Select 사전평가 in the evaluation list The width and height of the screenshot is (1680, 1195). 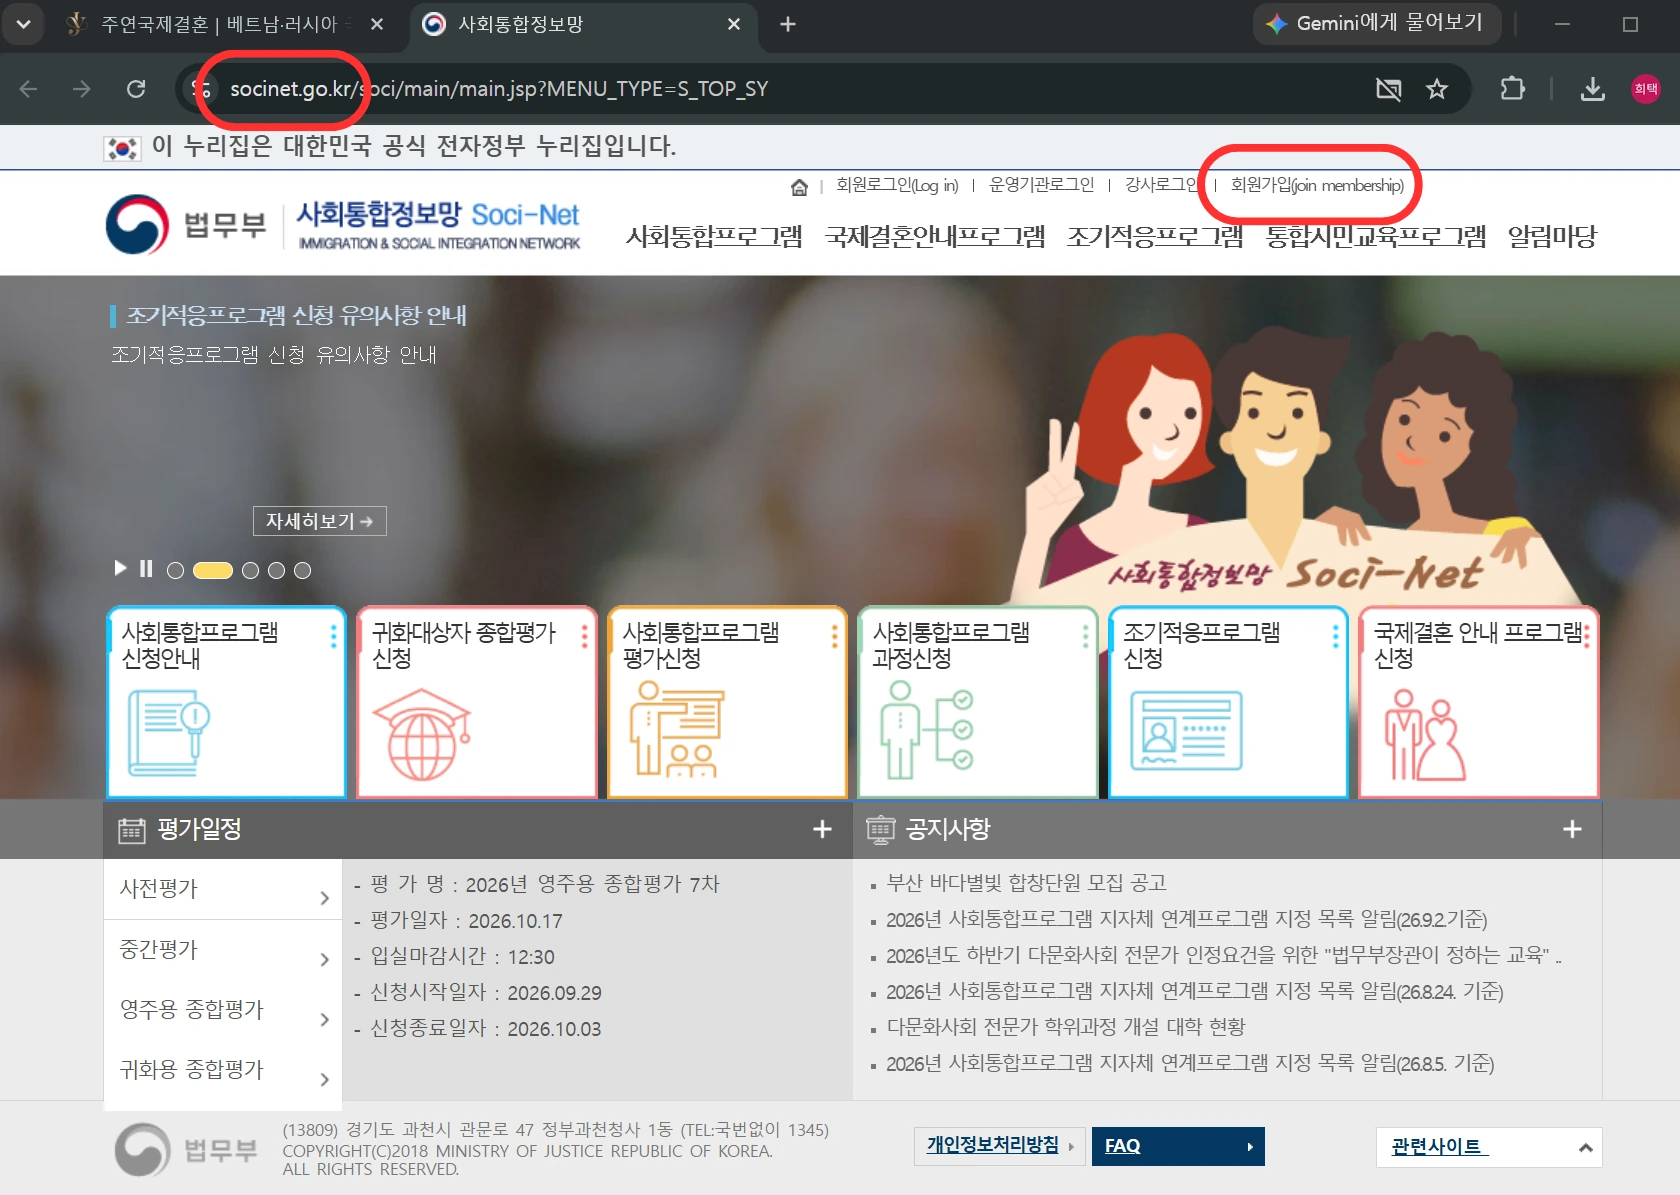coord(223,889)
